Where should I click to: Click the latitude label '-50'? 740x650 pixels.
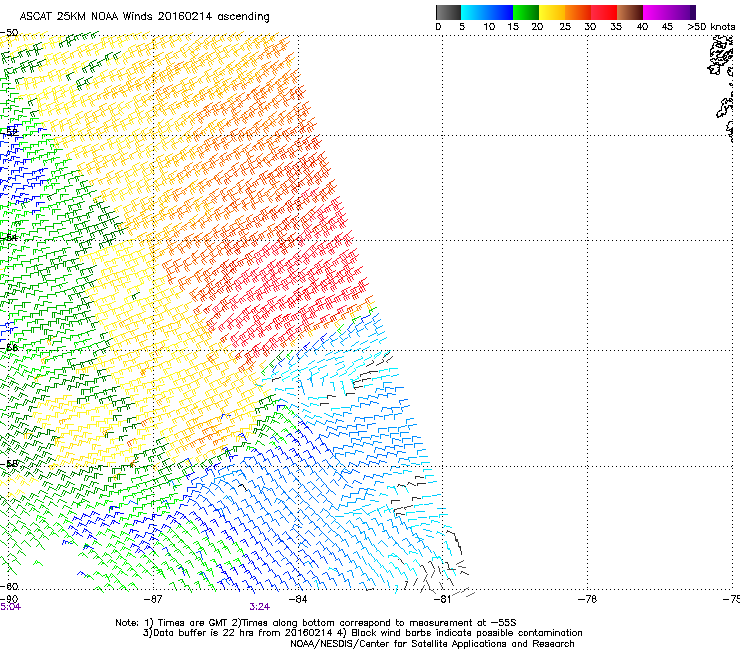(x=9, y=33)
